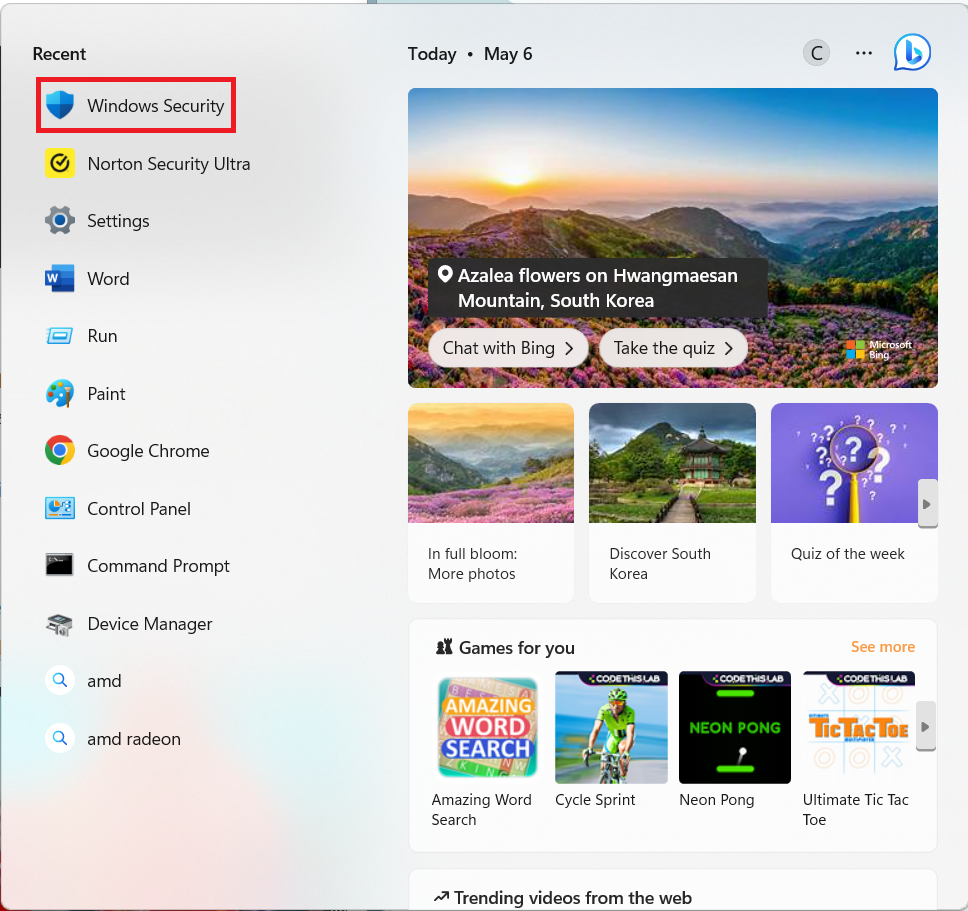Launch Command Prompt icon
968x911 pixels.
point(60,566)
